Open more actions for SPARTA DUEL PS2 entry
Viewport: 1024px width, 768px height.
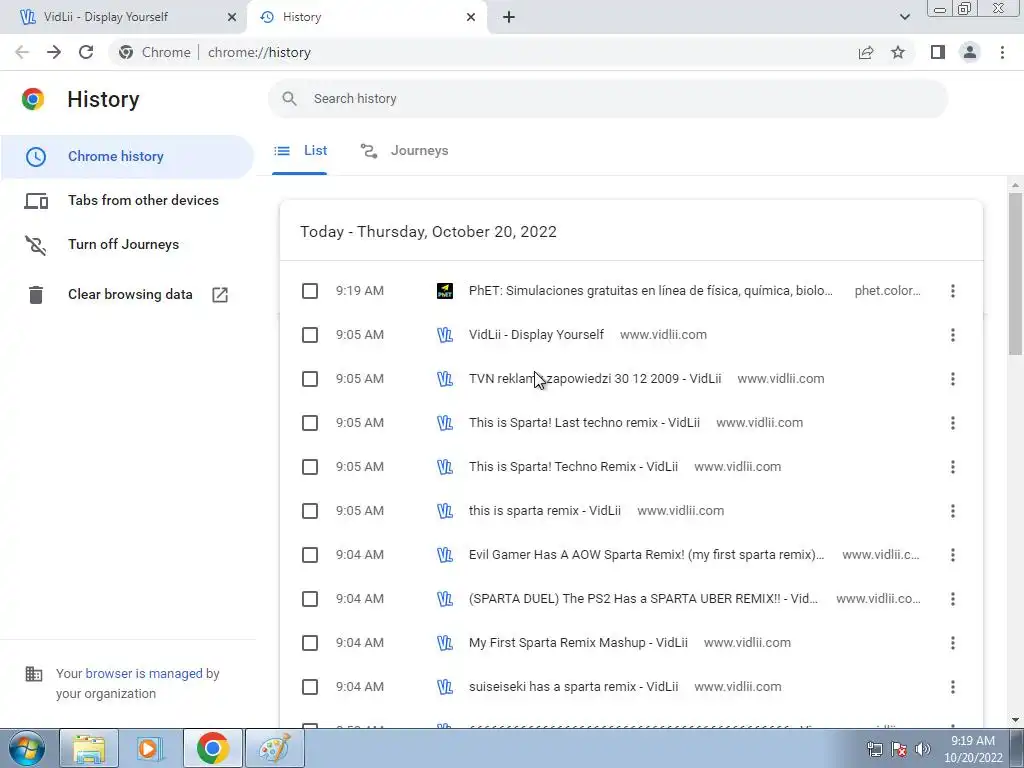(953, 599)
